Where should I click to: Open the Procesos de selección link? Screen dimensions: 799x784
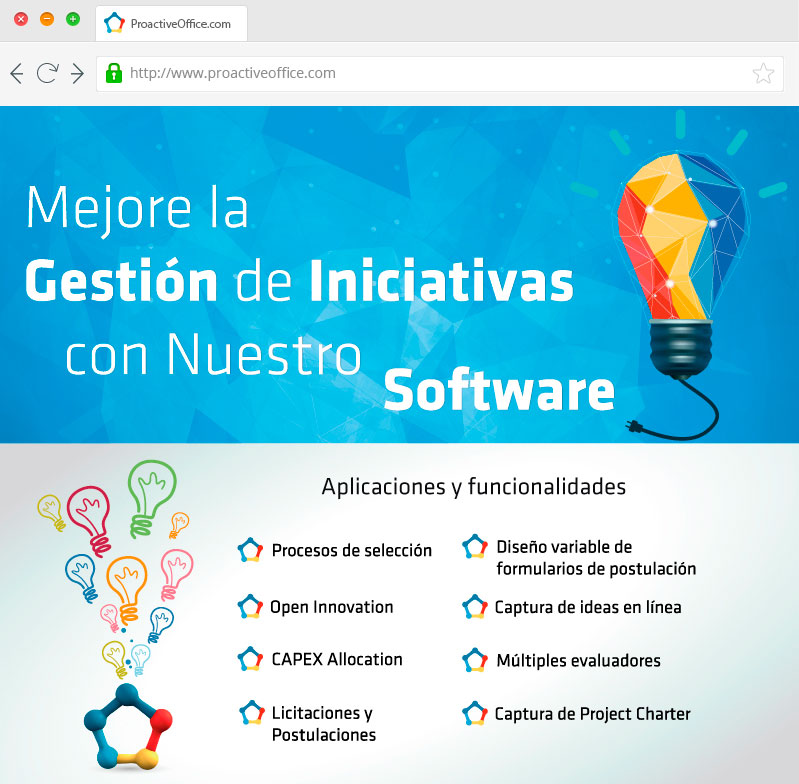[x=351, y=550]
